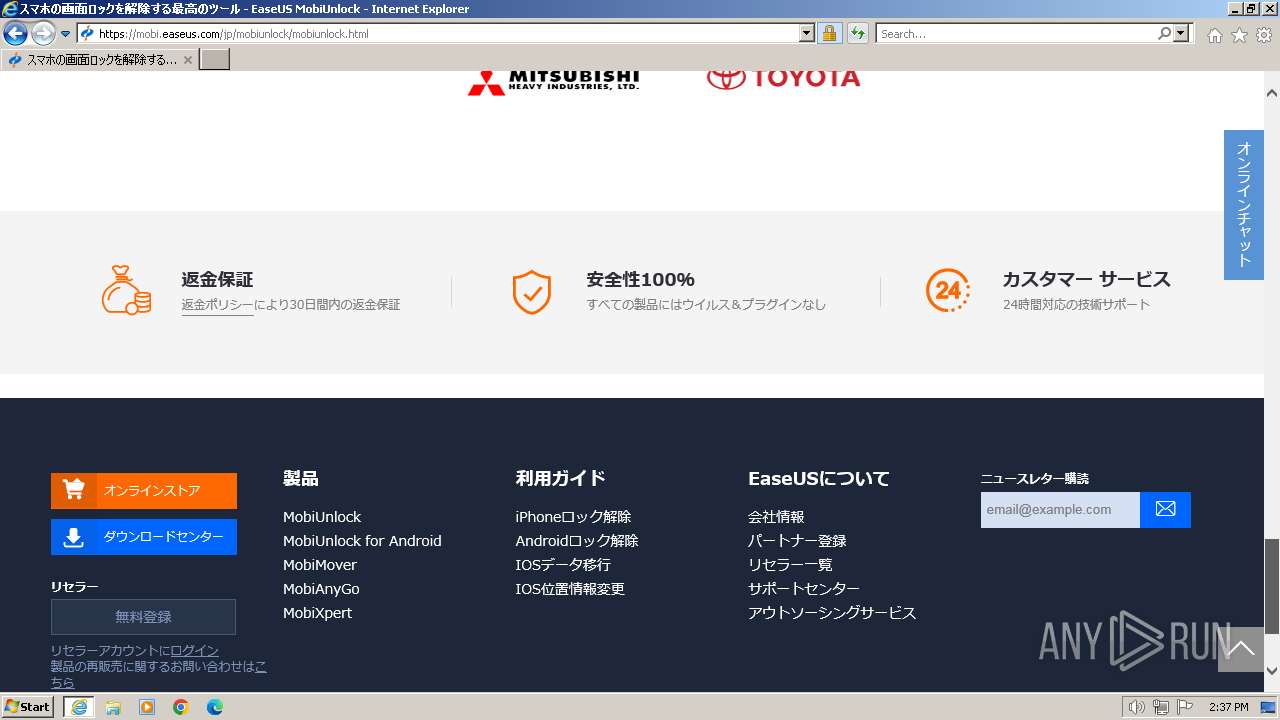Click the 2:37 PM system clock
Viewport: 1280px width, 720px height.
1229,707
